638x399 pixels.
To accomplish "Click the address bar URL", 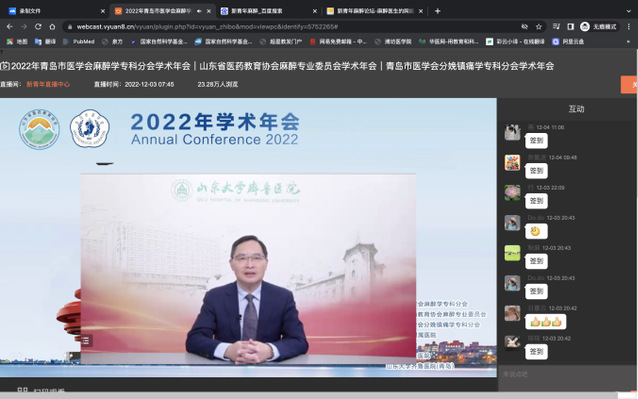I will tap(207, 27).
